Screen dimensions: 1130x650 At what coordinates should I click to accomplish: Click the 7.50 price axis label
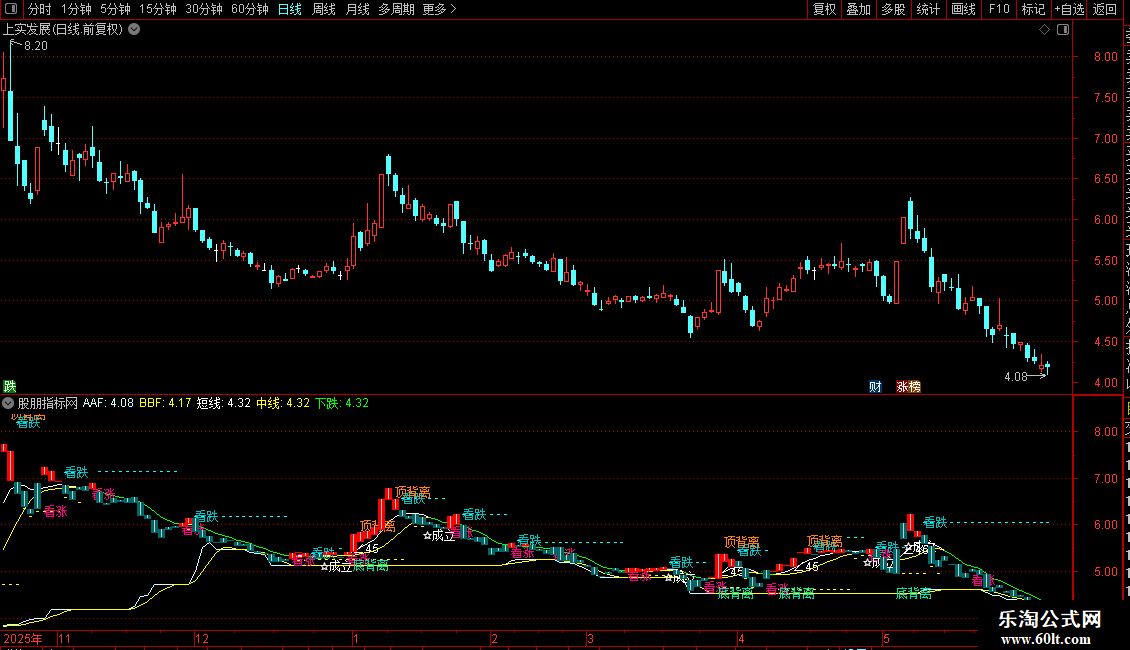[x=1105, y=98]
